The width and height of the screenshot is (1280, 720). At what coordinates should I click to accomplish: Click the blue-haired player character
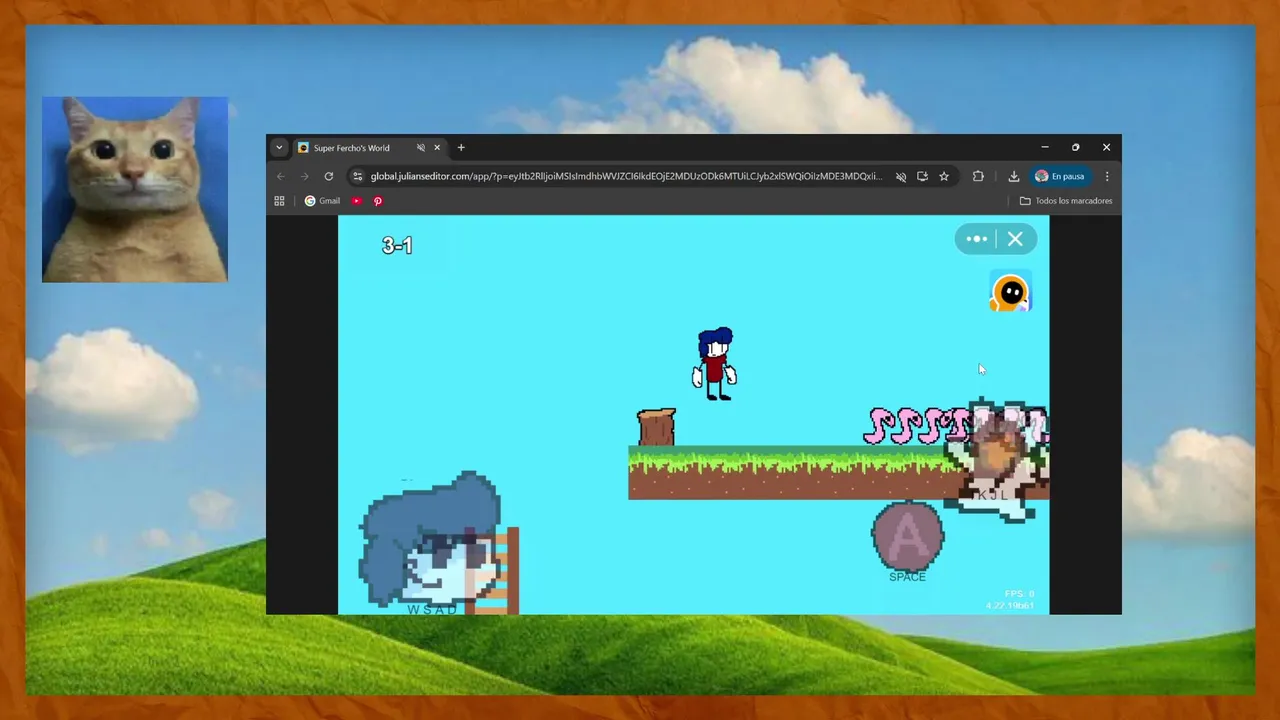715,364
